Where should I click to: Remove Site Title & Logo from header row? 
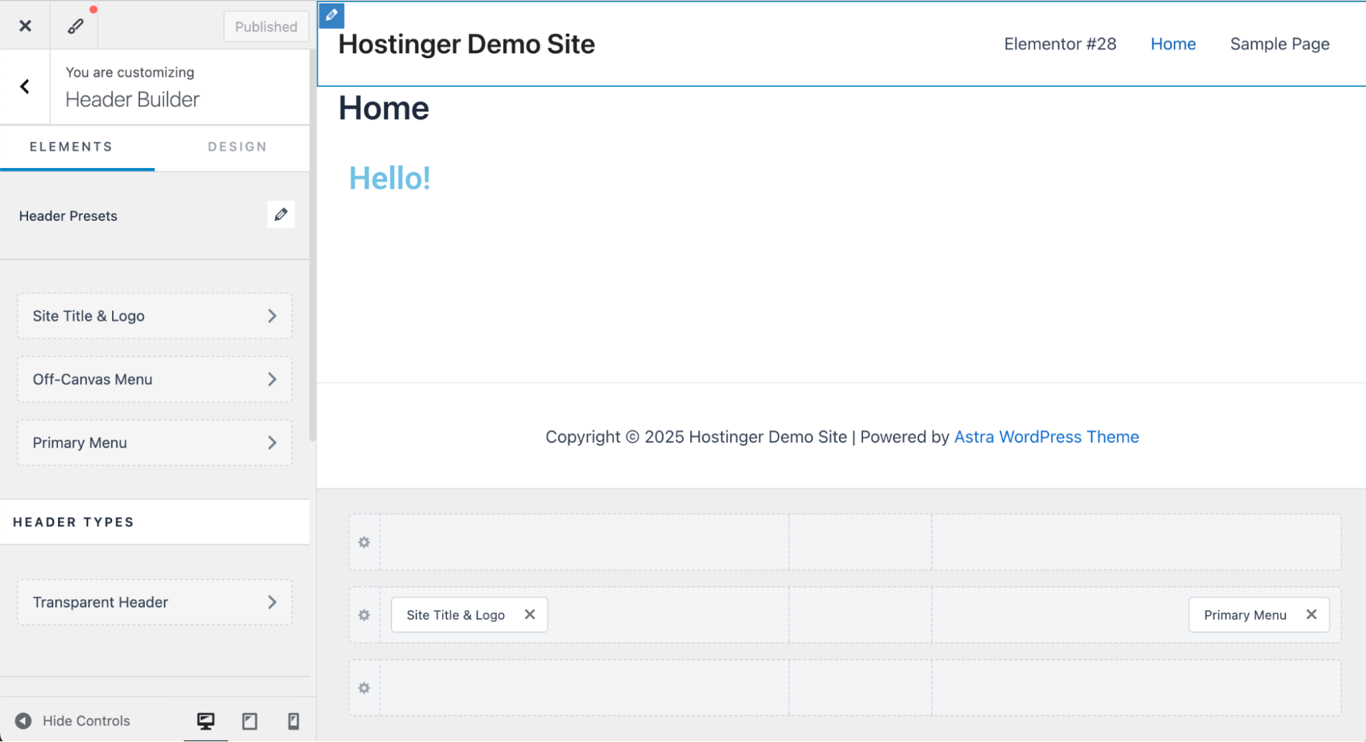click(x=529, y=614)
